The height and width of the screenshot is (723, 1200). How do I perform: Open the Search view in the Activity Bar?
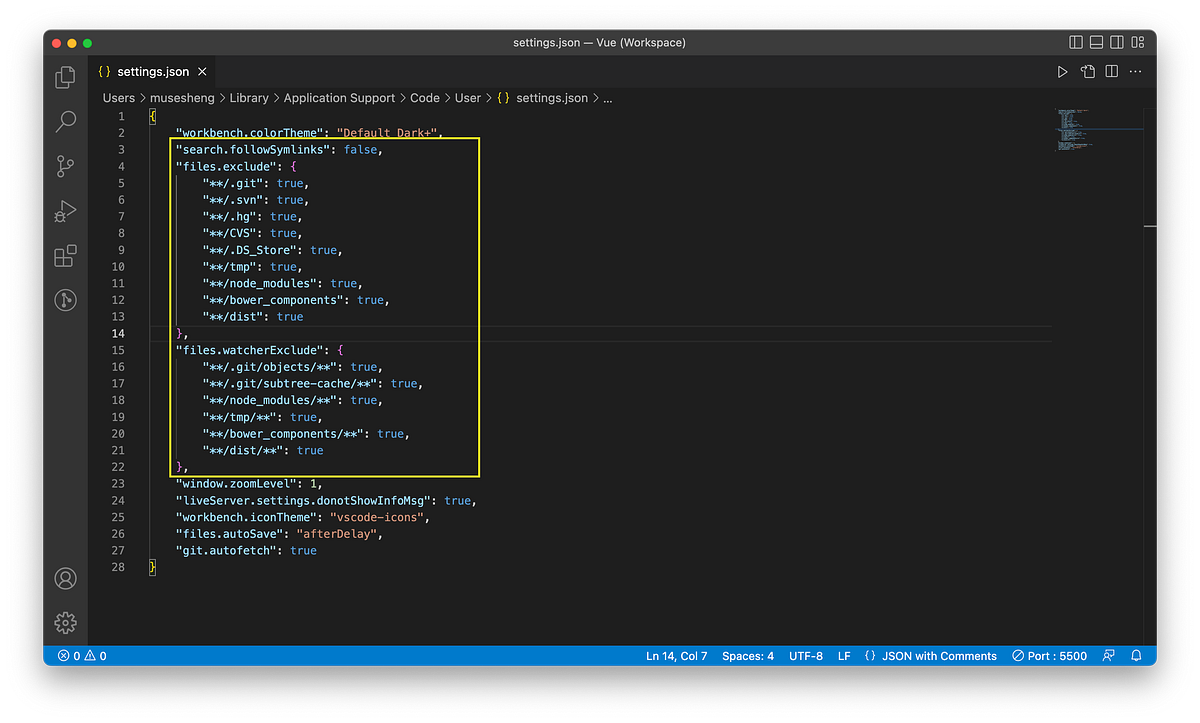tap(65, 121)
